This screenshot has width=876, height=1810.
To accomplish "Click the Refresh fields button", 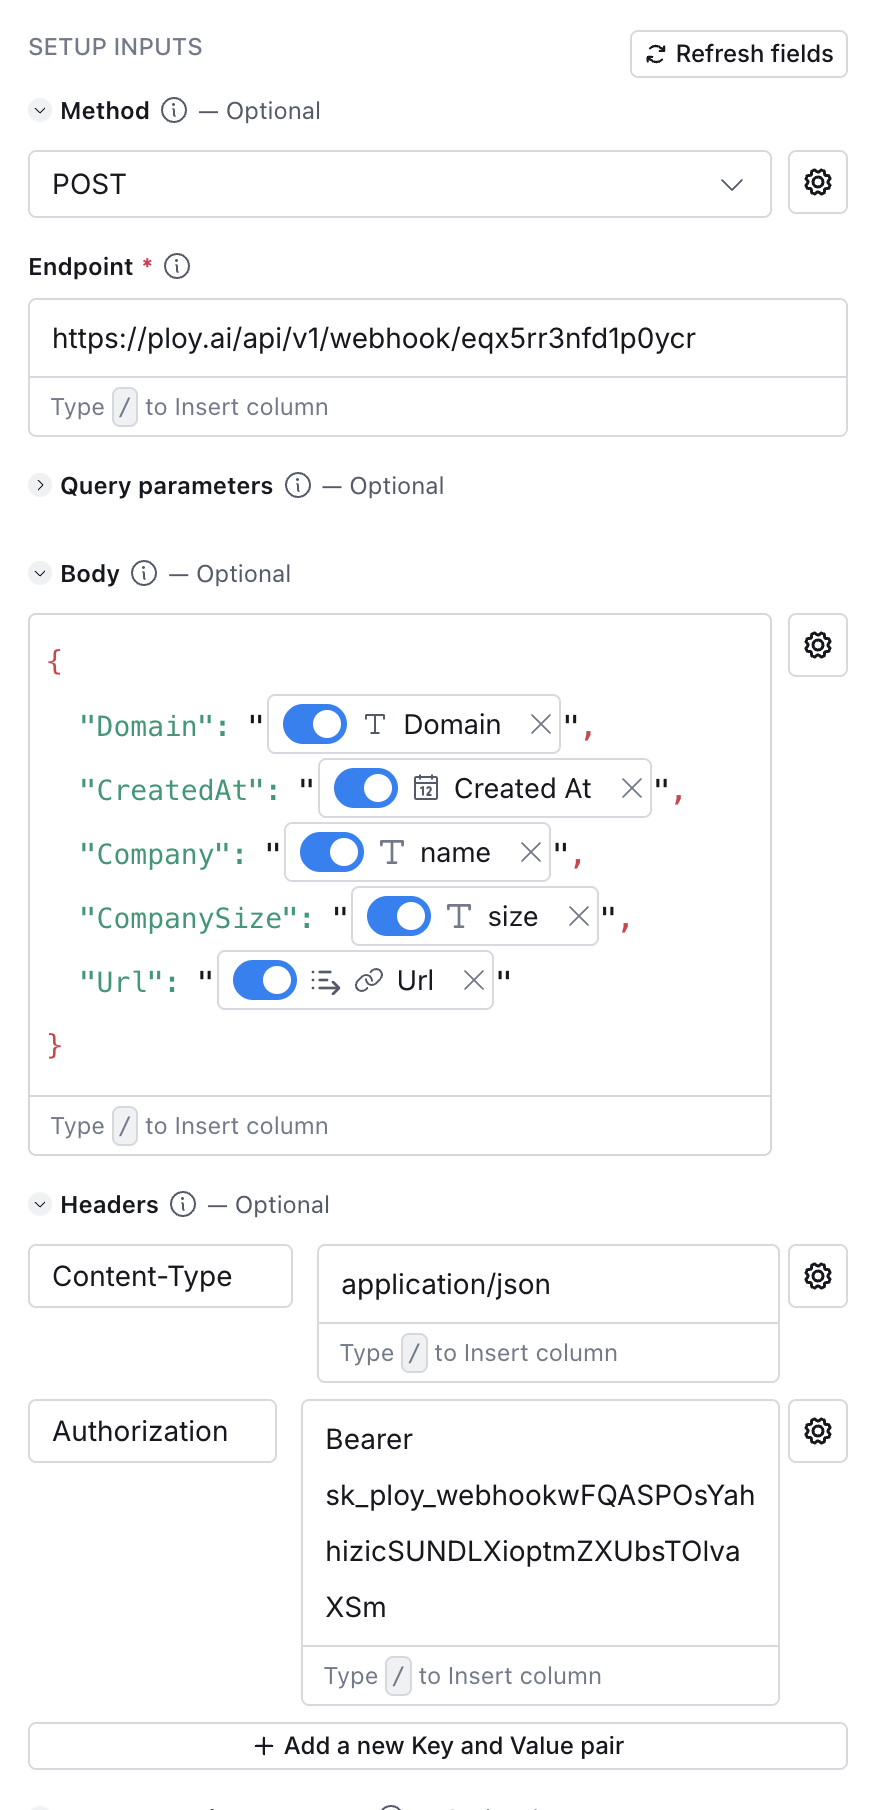I will click(x=739, y=54).
